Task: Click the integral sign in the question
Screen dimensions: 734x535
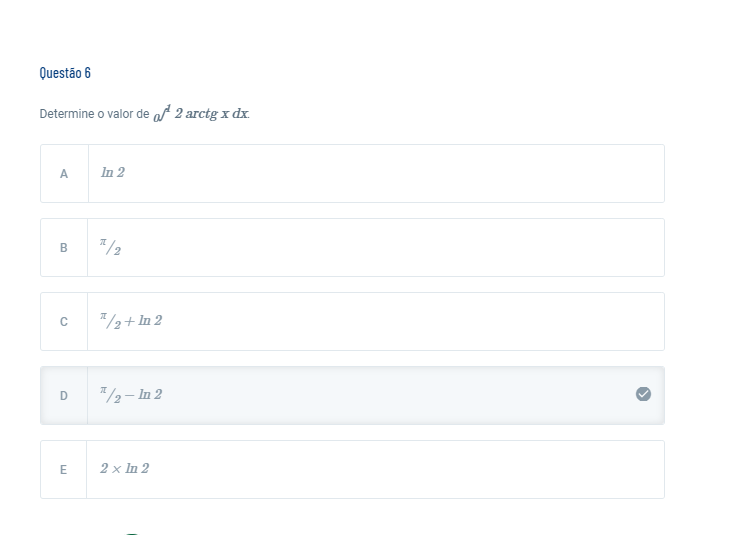Action: (162, 113)
